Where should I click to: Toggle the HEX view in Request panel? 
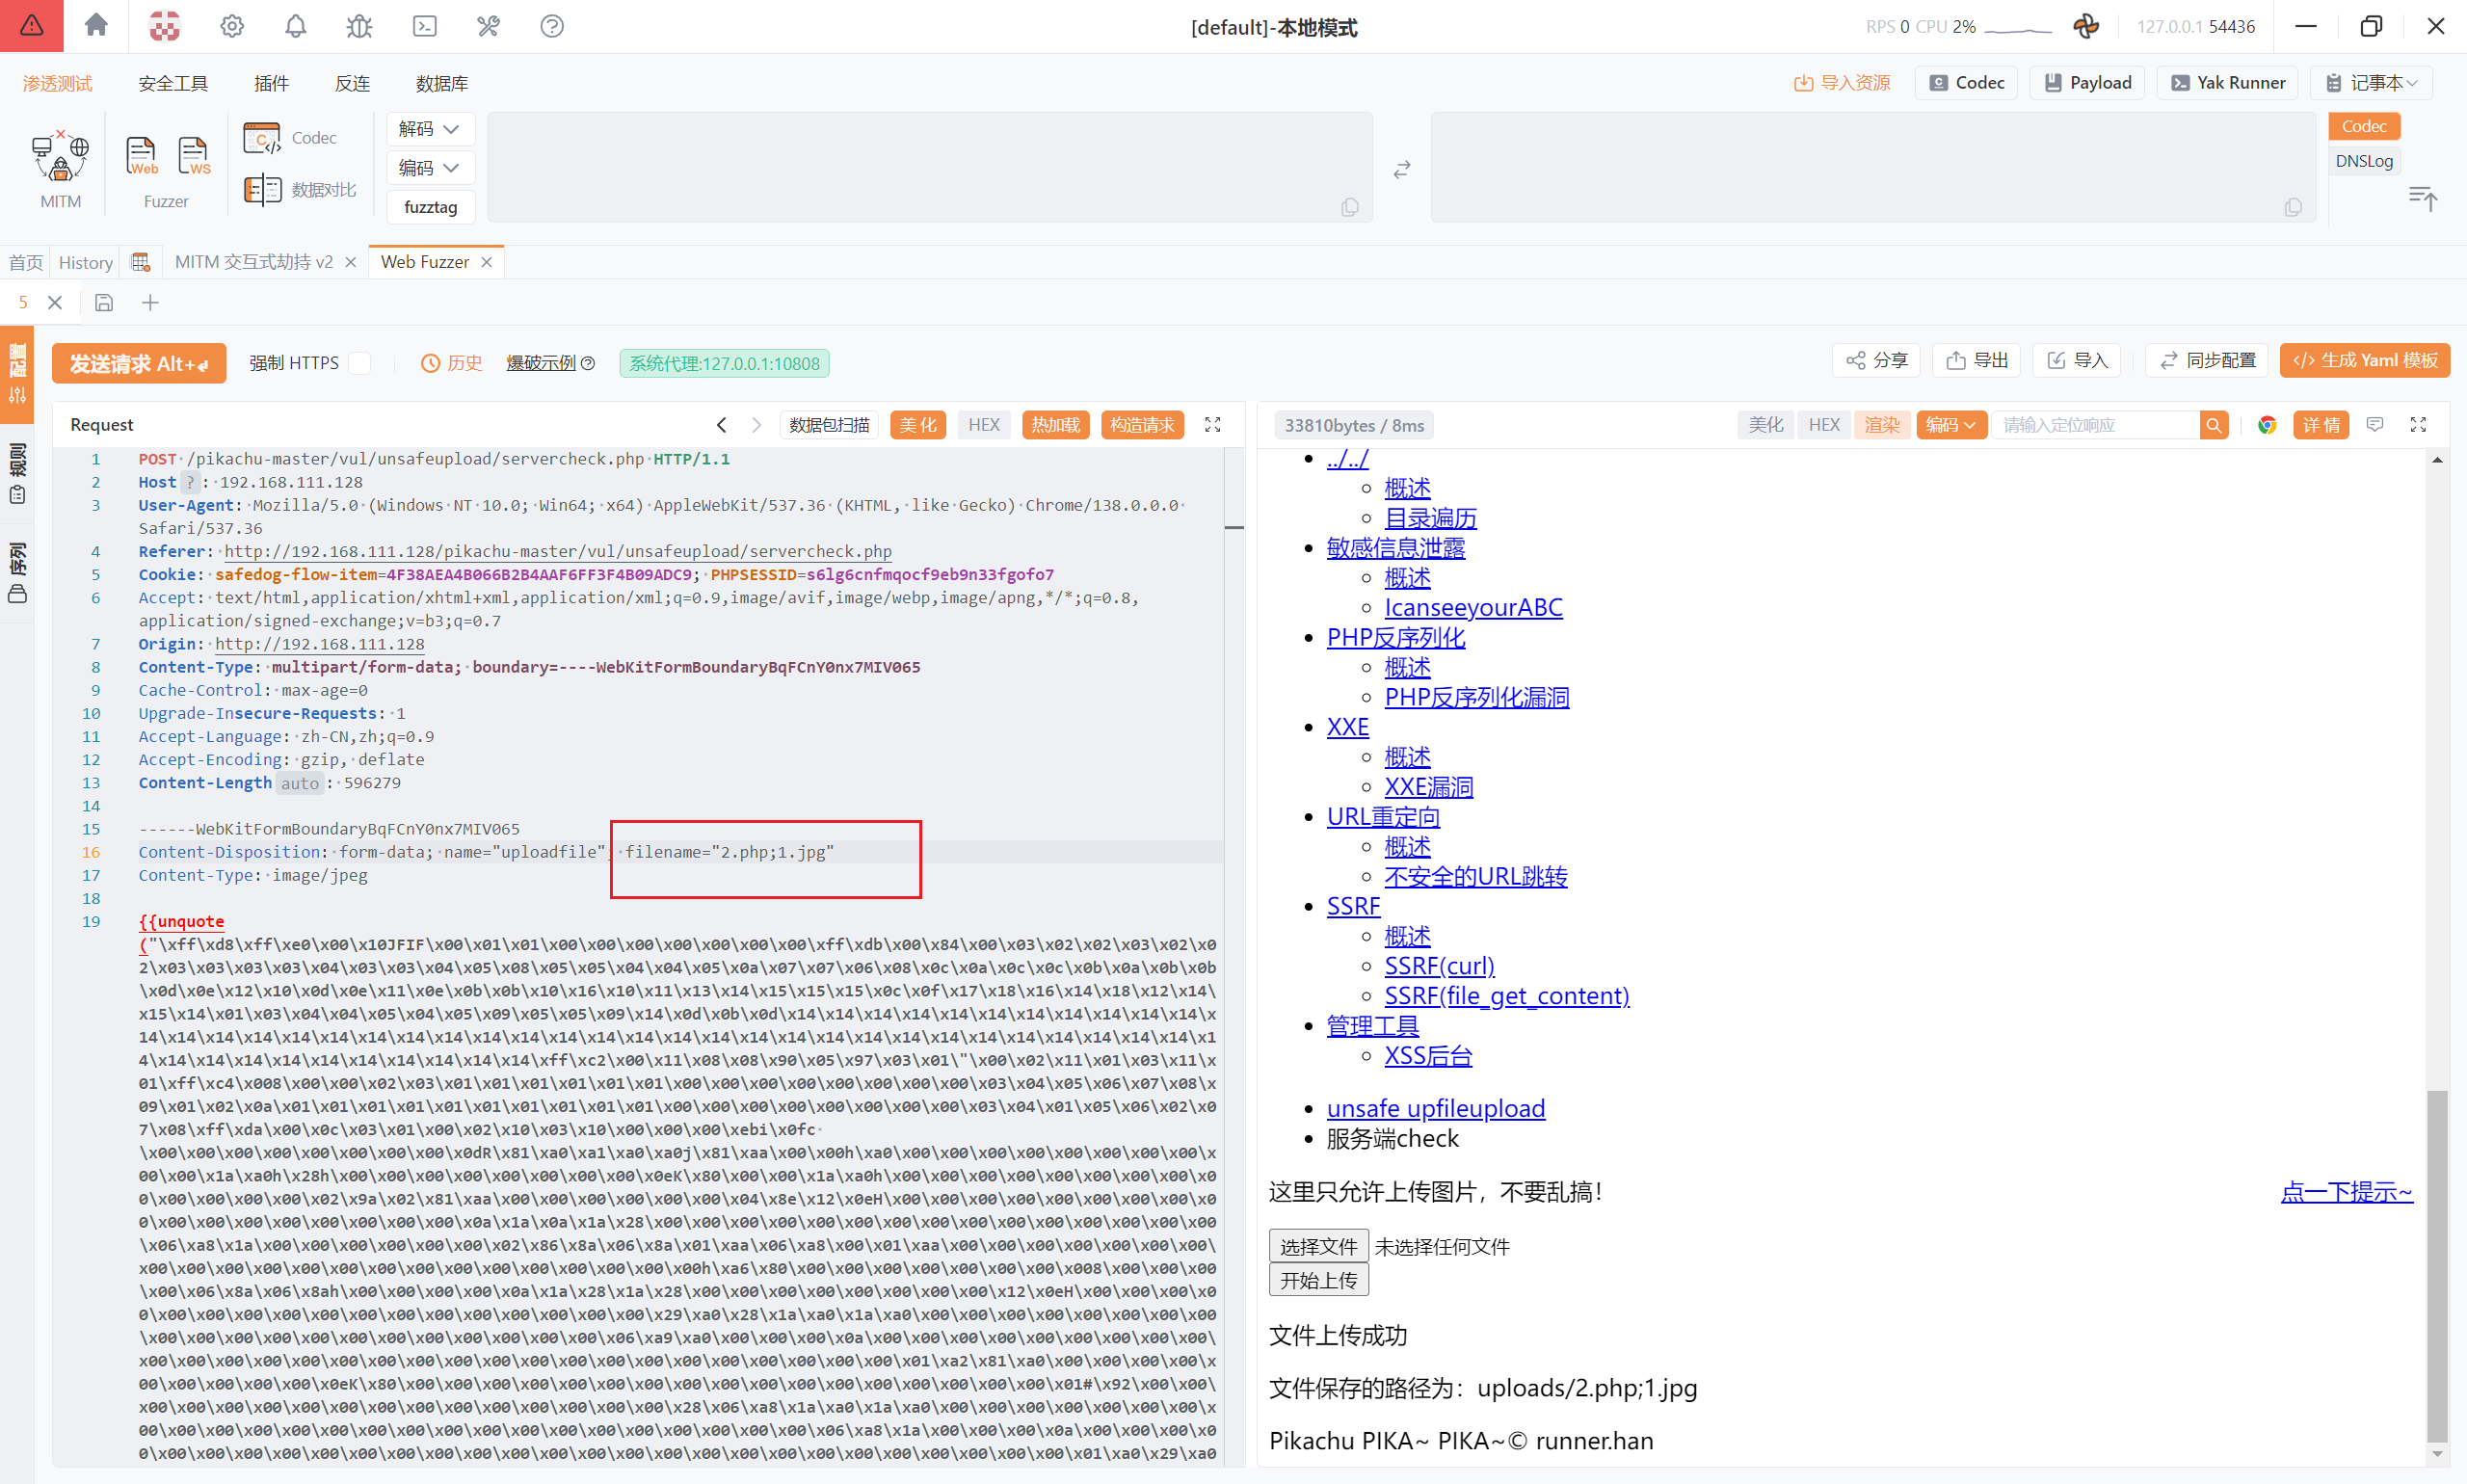tap(983, 425)
